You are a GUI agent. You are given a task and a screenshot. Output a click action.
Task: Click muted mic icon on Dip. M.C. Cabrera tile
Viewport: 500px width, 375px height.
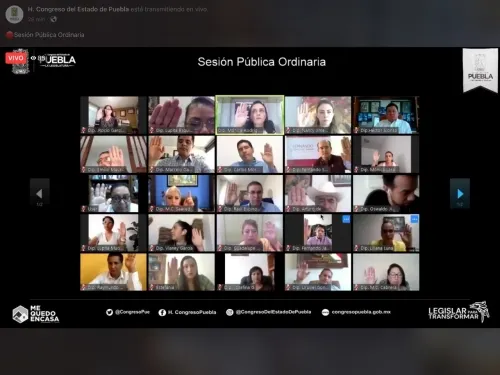tap(357, 287)
